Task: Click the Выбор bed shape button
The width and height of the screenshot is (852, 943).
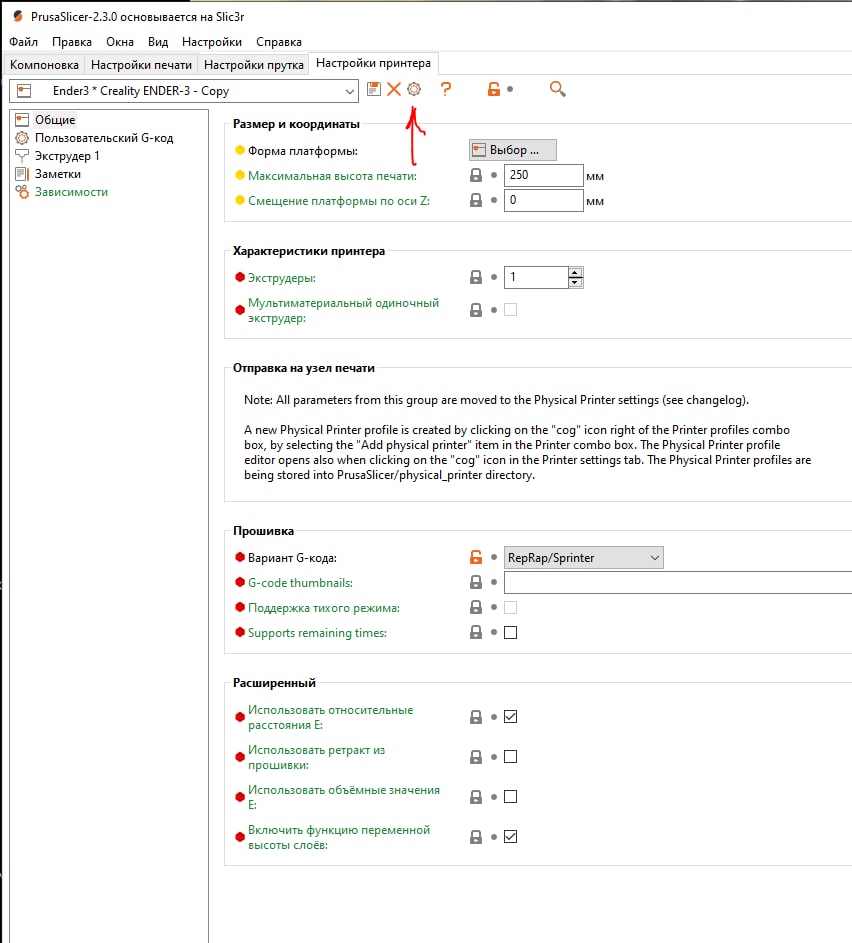Action: (513, 150)
